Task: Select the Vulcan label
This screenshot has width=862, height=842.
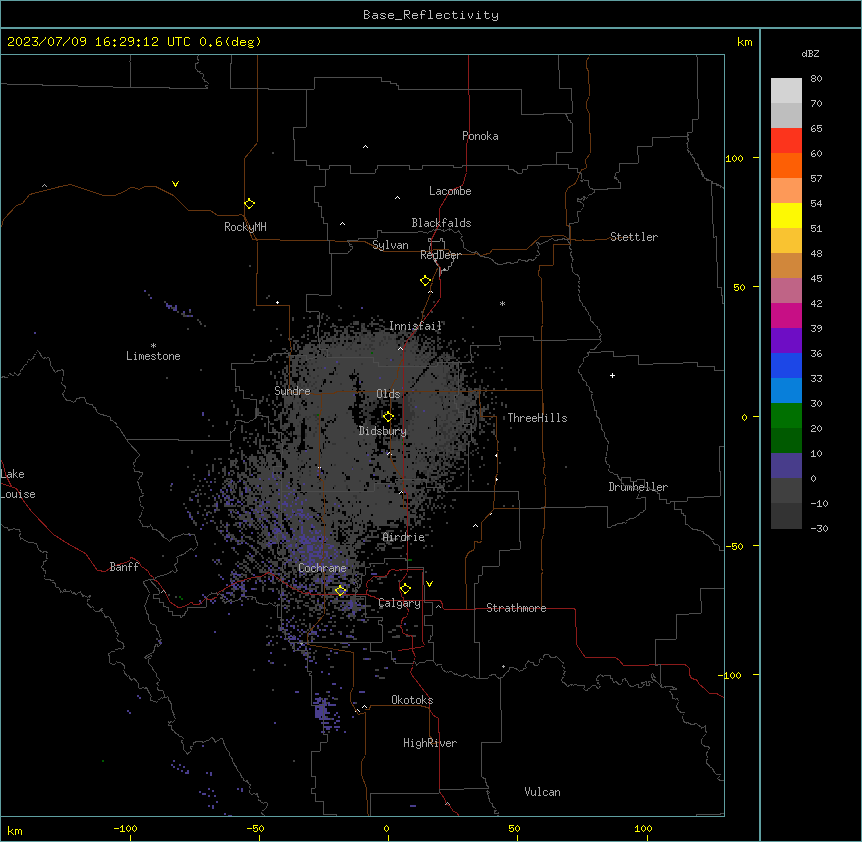Action: (542, 792)
